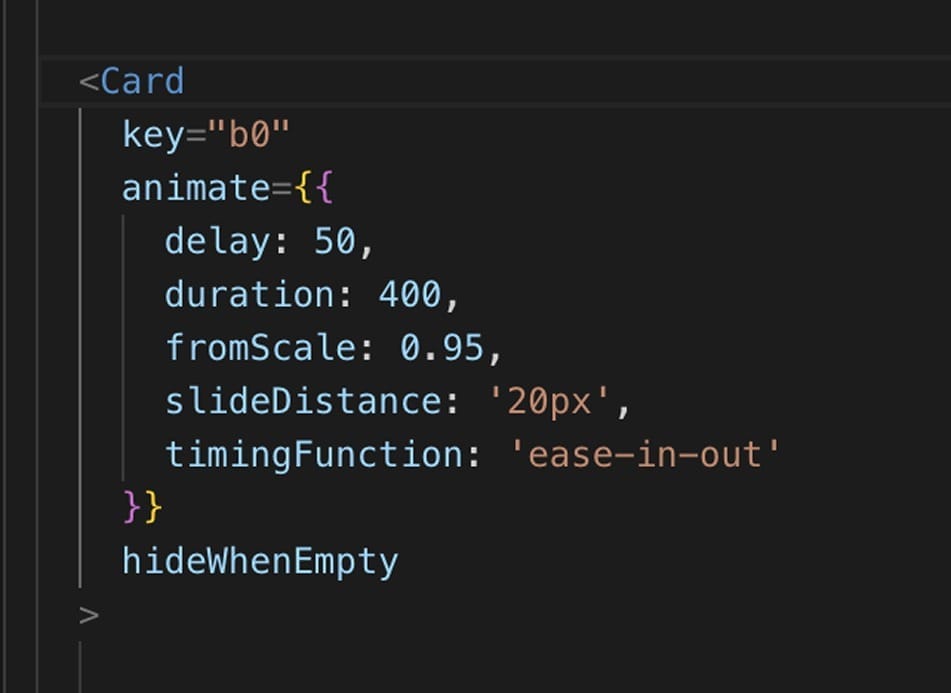Click the 0.95 scale value
The width and height of the screenshot is (951, 693).
(441, 348)
